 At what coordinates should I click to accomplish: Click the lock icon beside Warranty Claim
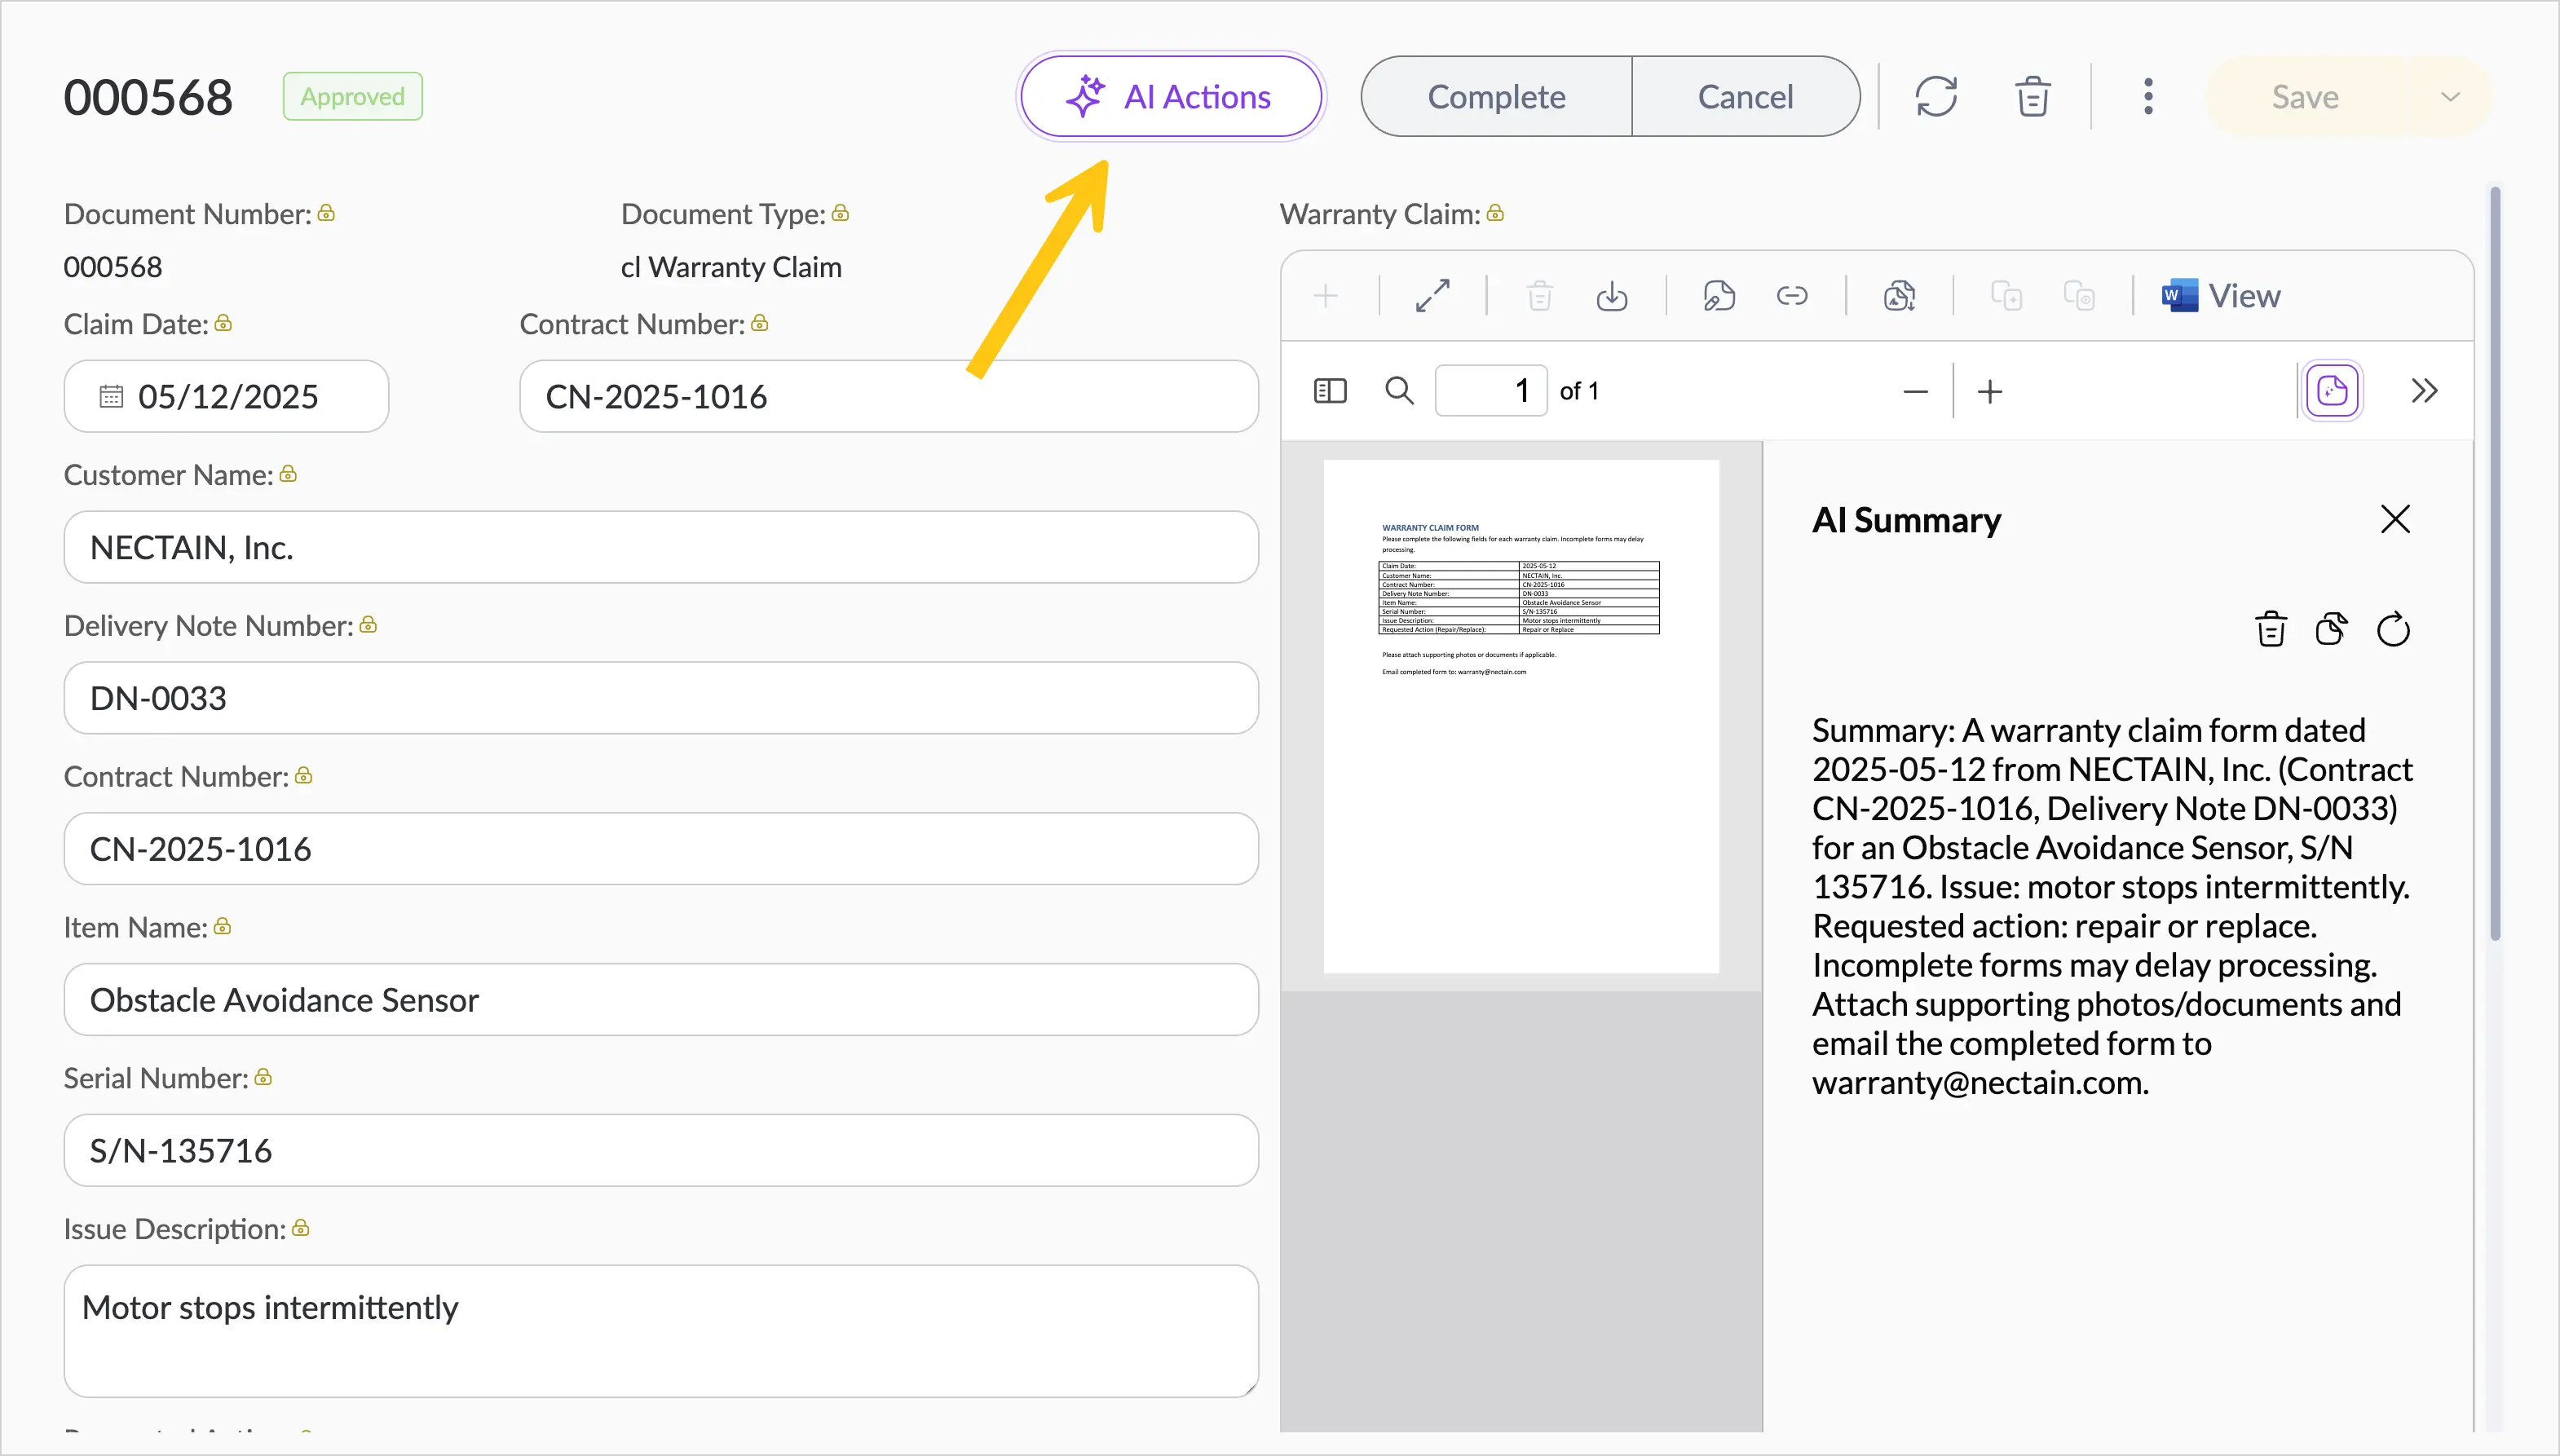(x=1495, y=213)
